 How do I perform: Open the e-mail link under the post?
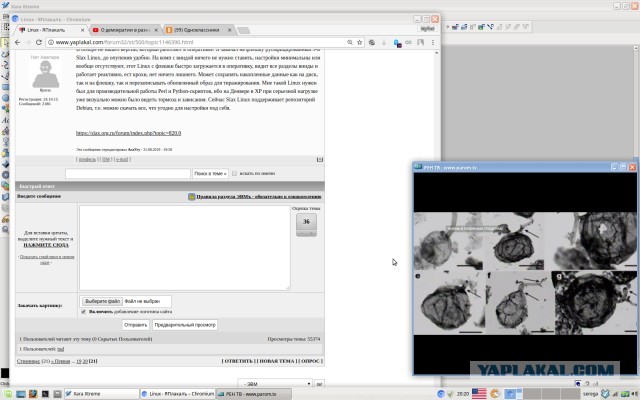point(122,159)
